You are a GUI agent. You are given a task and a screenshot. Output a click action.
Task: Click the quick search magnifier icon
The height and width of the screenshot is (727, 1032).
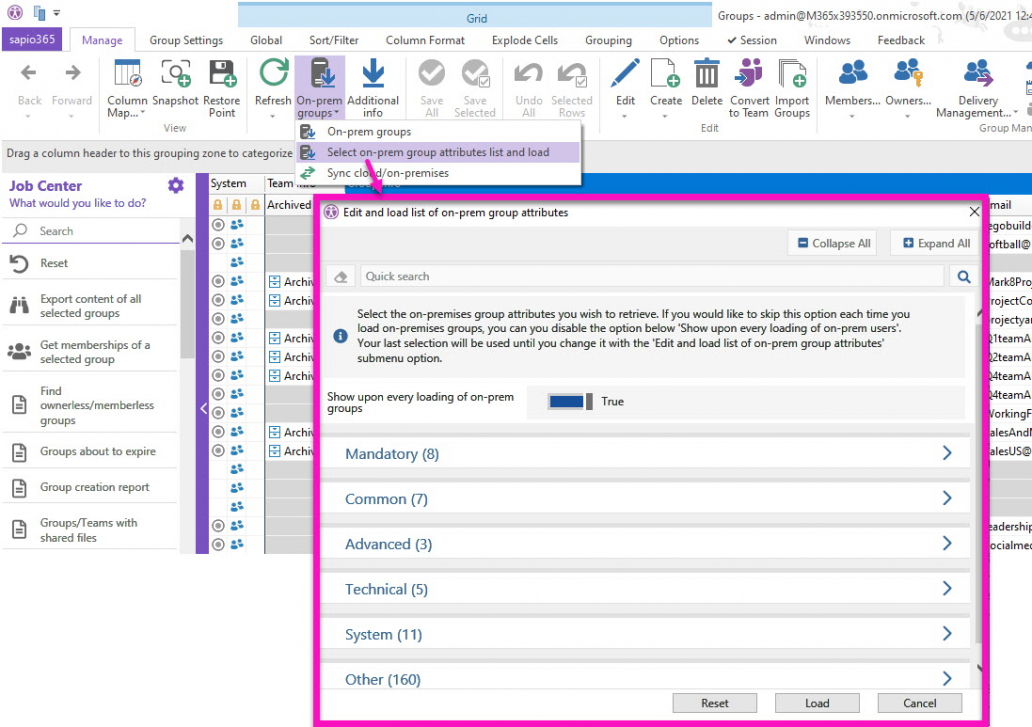tap(964, 276)
